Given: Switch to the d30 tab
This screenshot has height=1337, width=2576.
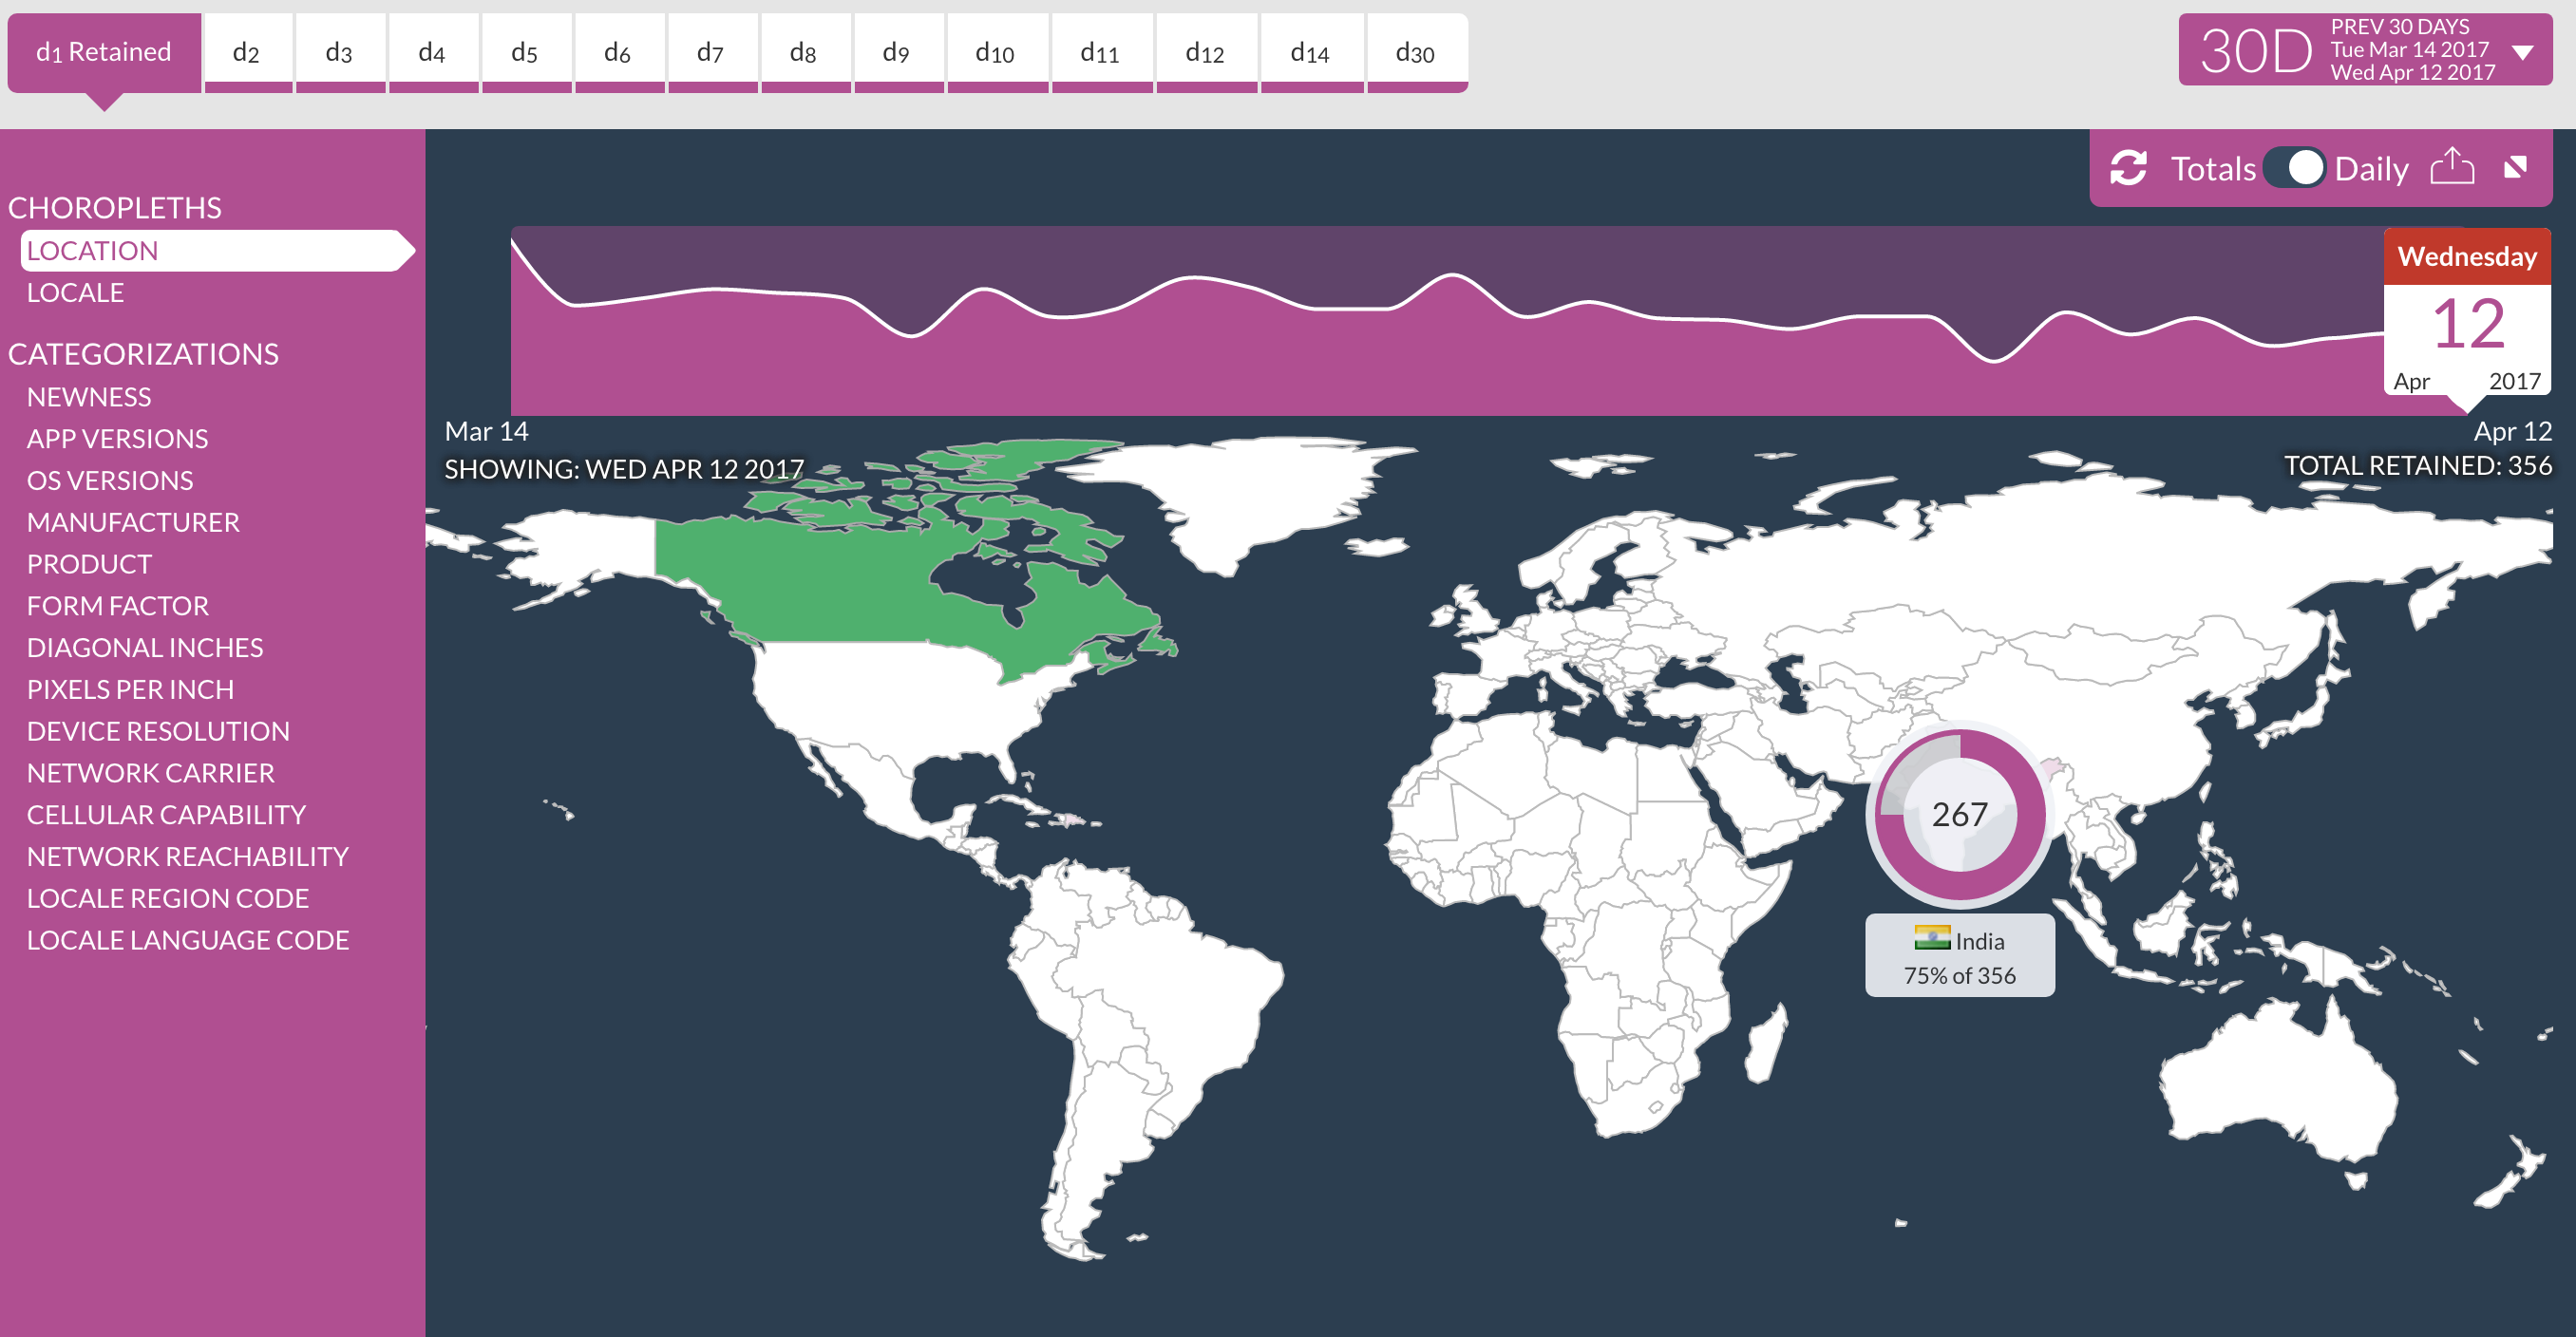Looking at the screenshot, I should click(1416, 53).
